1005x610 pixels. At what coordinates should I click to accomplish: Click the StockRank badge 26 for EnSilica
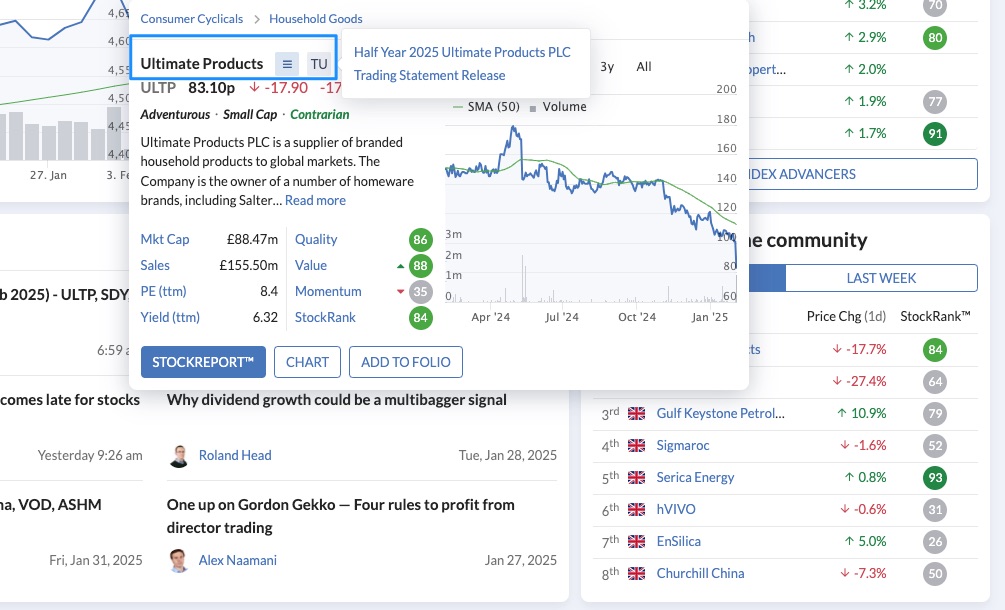(935, 541)
